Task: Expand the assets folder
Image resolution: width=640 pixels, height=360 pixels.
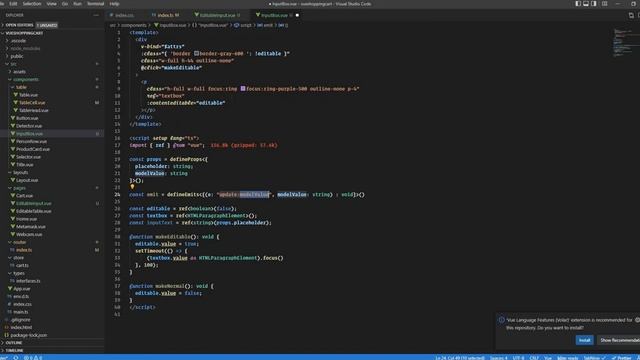Action: (19, 72)
